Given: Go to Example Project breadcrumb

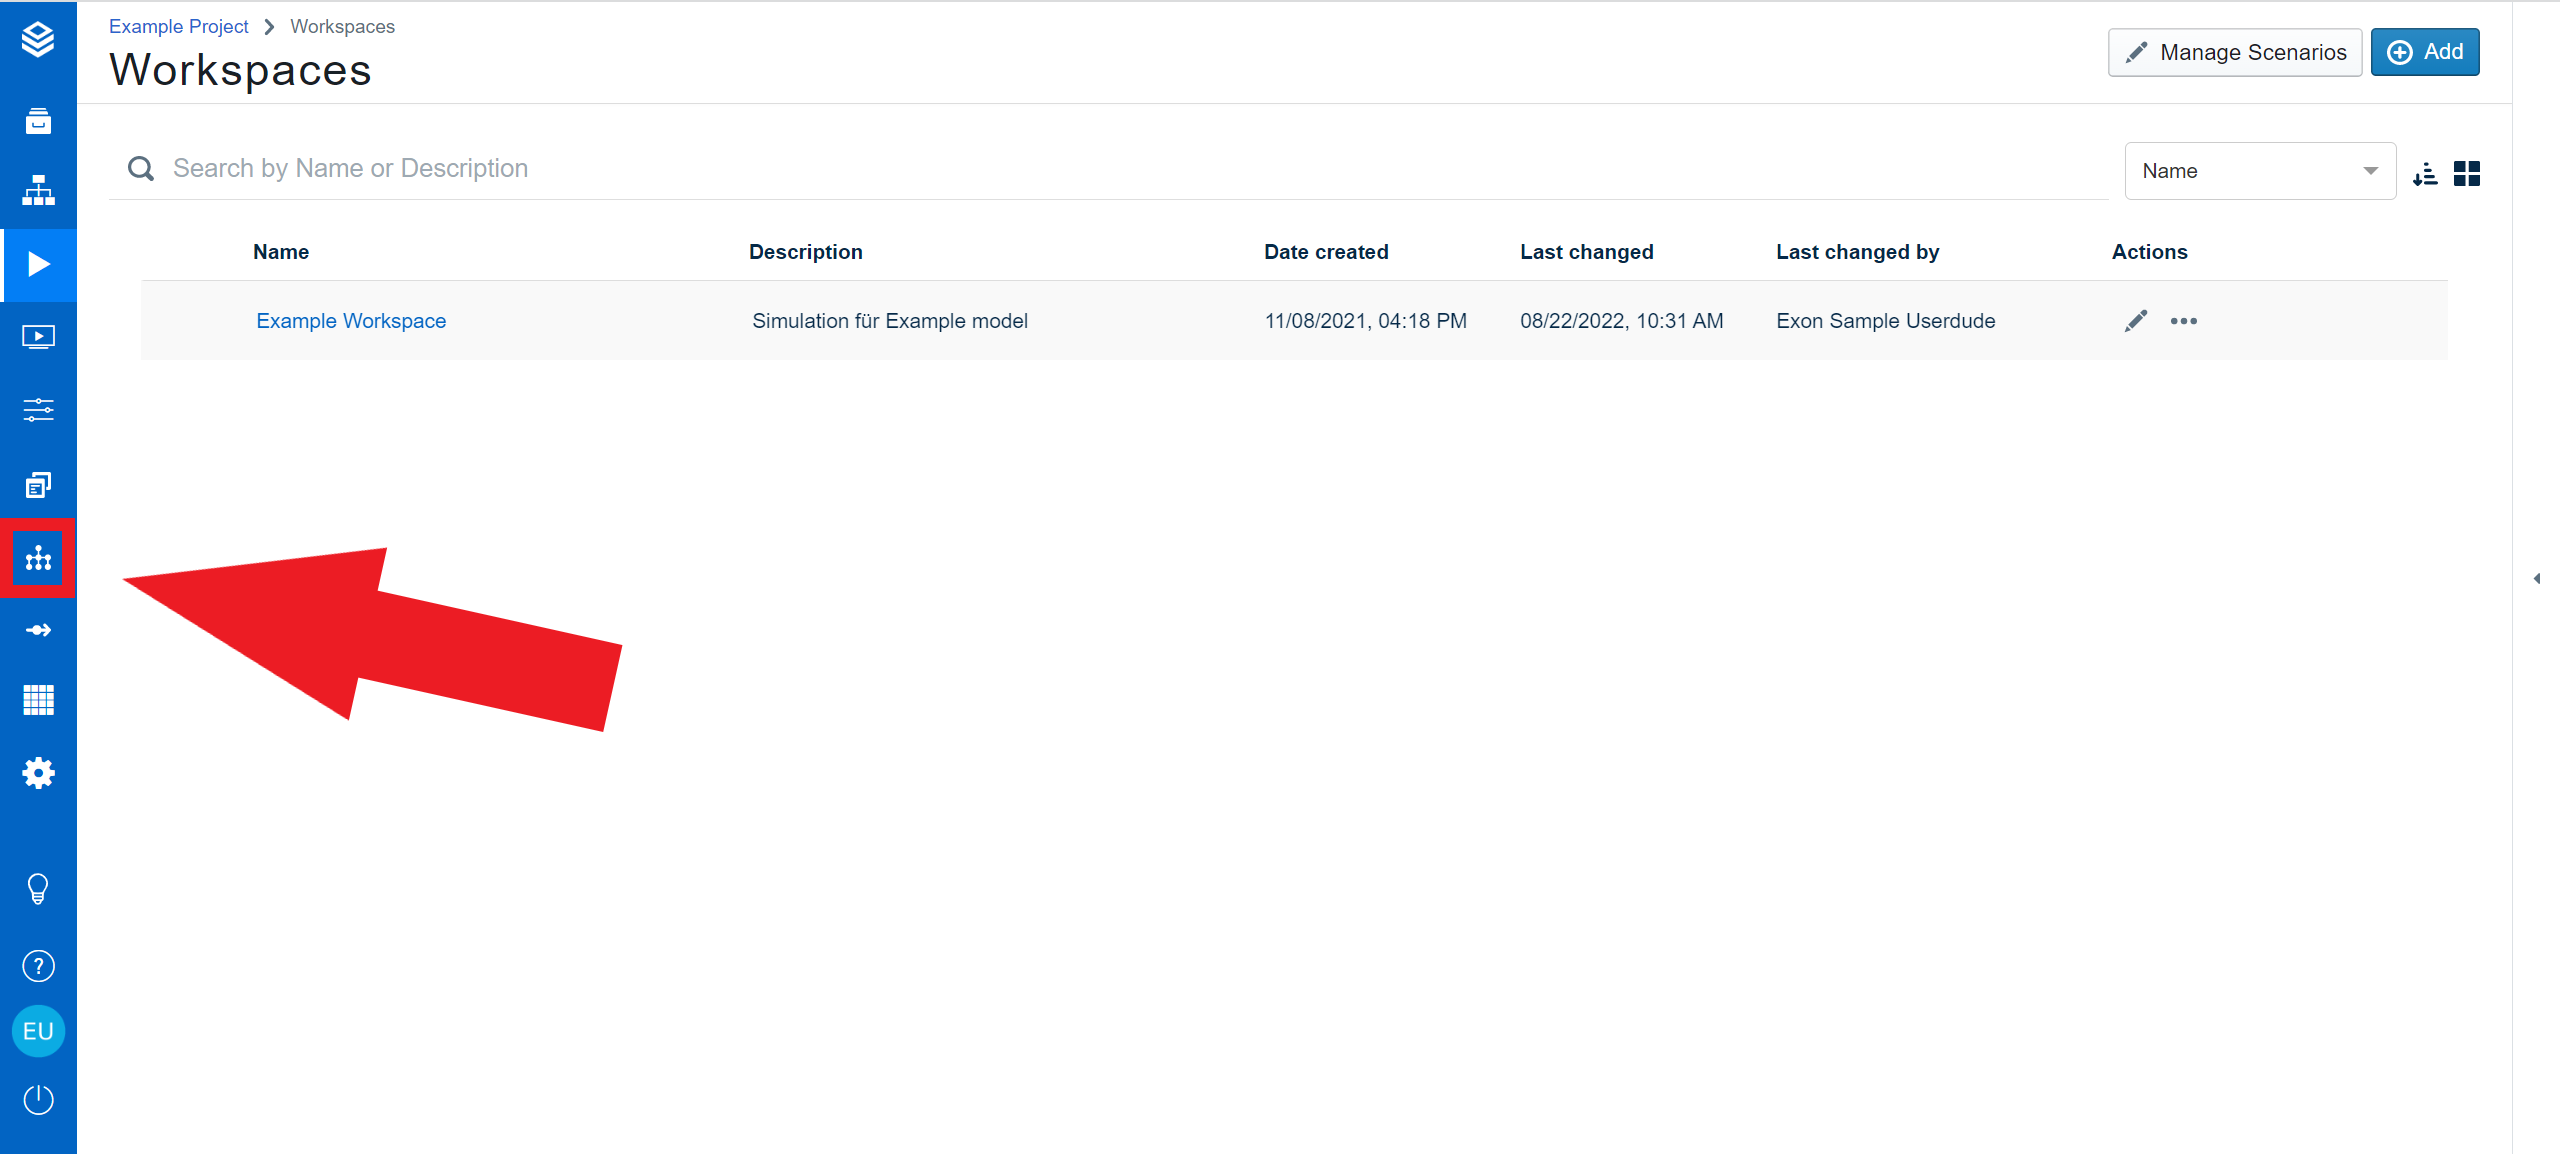Looking at the screenshot, I should [178, 27].
